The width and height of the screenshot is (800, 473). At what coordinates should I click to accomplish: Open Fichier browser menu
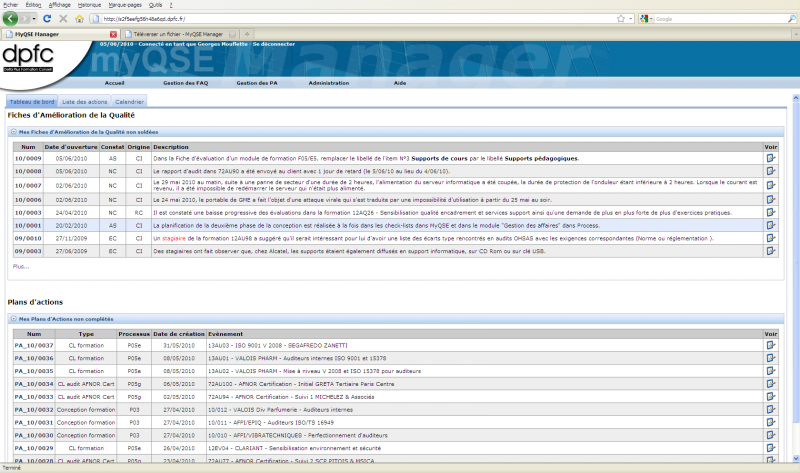click(11, 5)
